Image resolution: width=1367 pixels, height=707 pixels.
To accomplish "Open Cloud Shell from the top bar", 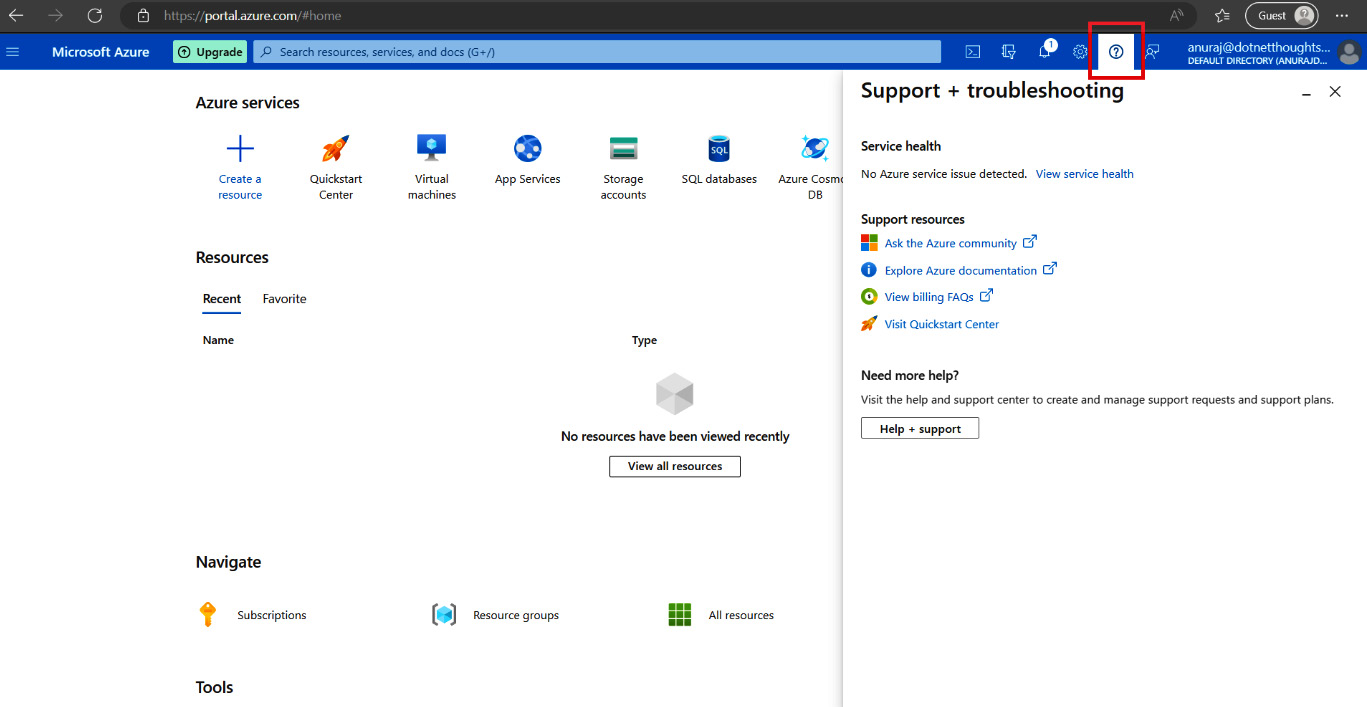I will (x=972, y=52).
